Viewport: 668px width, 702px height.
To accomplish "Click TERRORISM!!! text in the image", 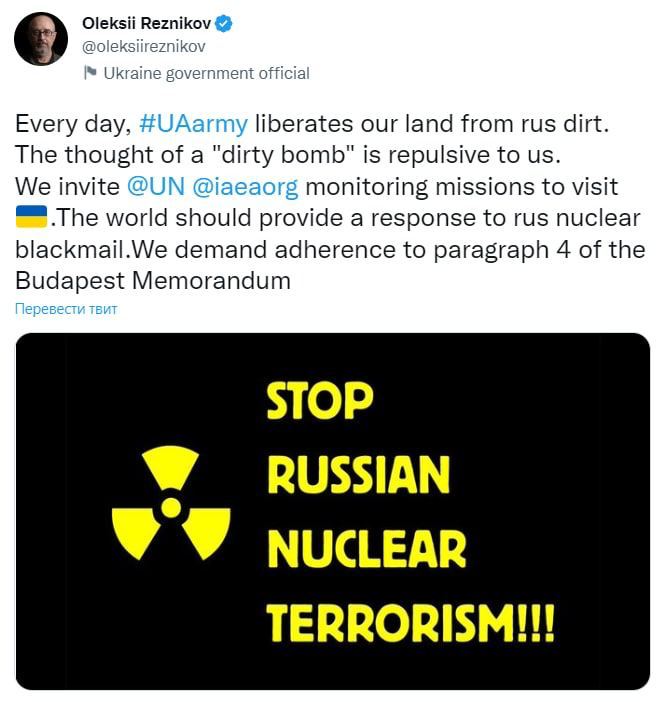I will coord(410,622).
